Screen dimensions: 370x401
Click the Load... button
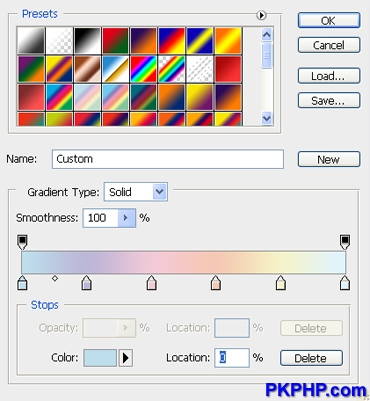click(329, 76)
